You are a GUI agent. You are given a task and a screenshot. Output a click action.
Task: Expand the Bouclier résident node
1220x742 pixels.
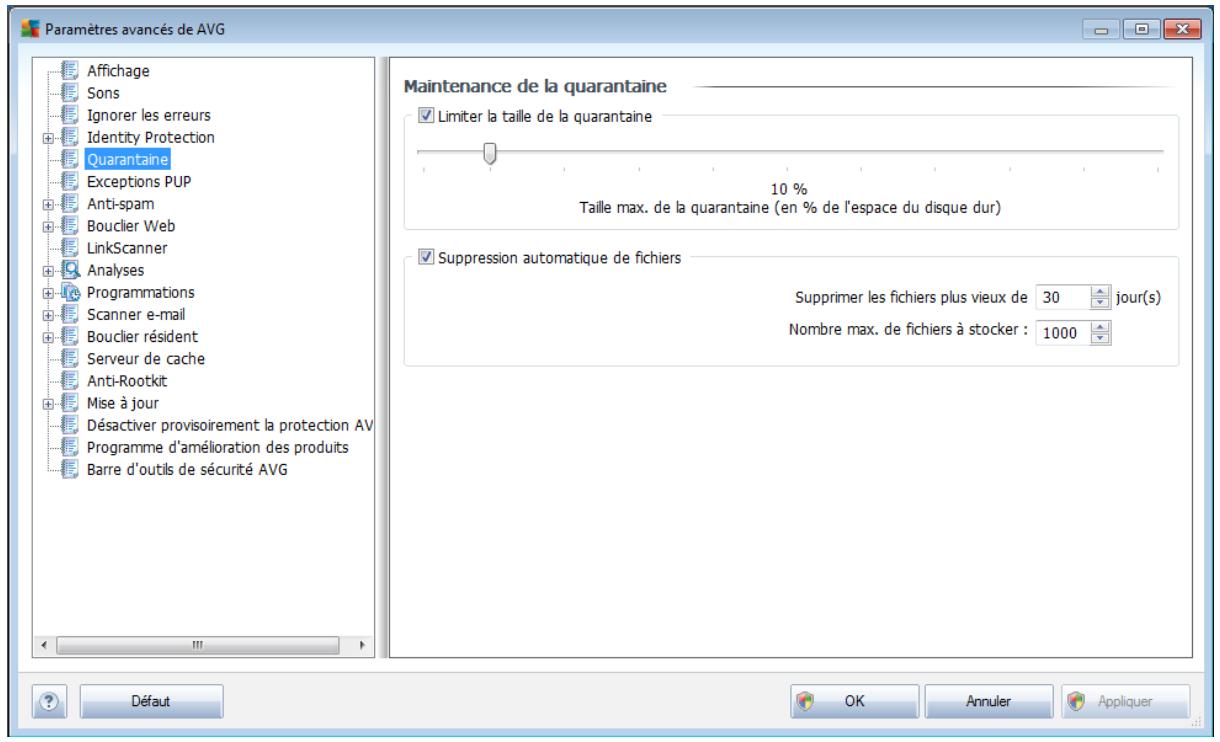click(48, 337)
